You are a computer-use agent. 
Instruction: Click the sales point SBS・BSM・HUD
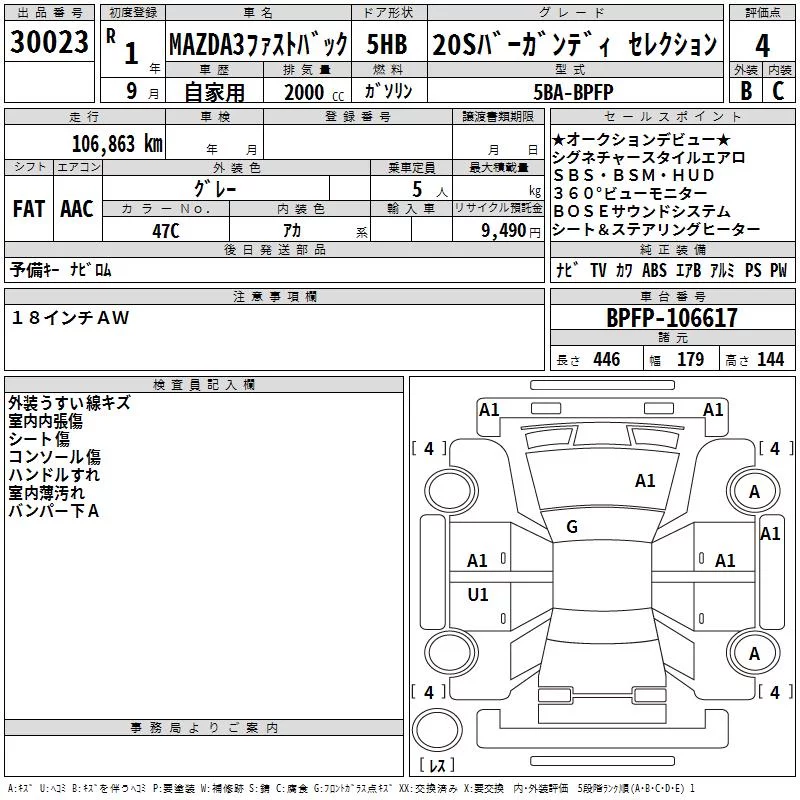[634, 175]
